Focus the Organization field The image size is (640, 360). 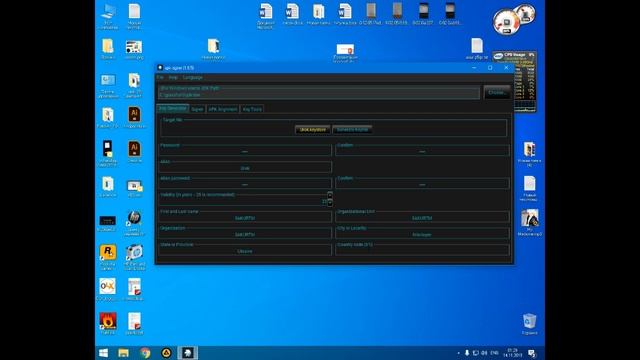point(245,234)
